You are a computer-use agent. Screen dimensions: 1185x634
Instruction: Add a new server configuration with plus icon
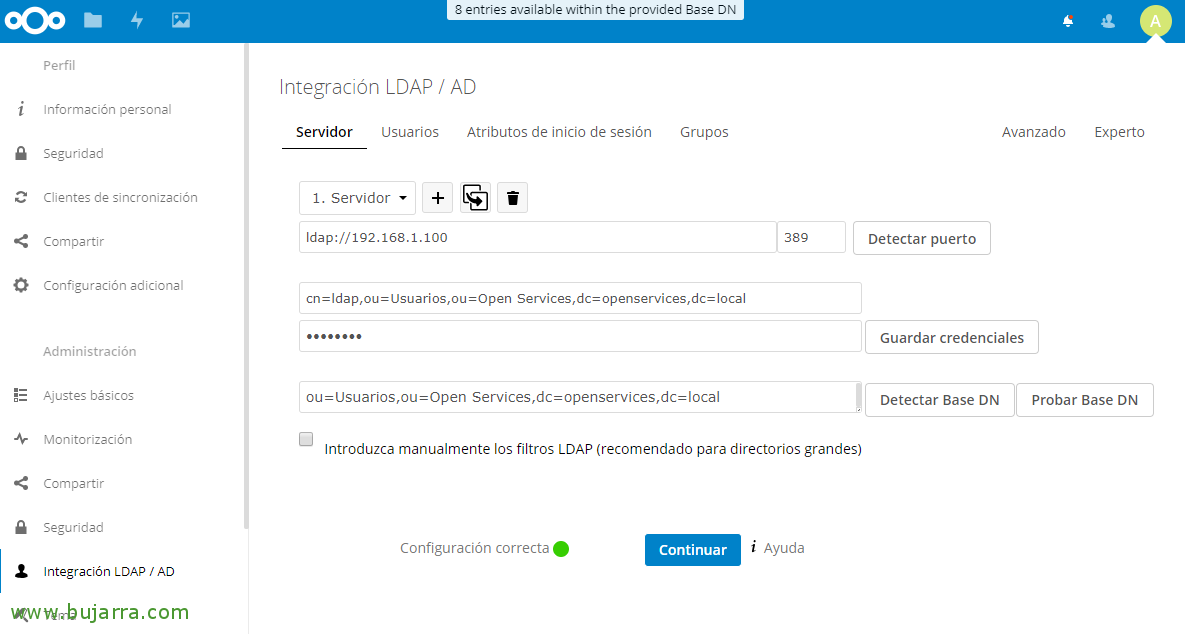pos(437,198)
